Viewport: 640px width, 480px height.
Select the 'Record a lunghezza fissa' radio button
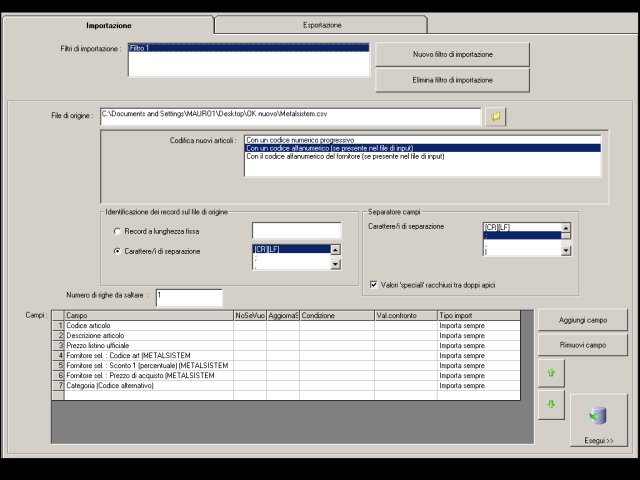point(117,231)
